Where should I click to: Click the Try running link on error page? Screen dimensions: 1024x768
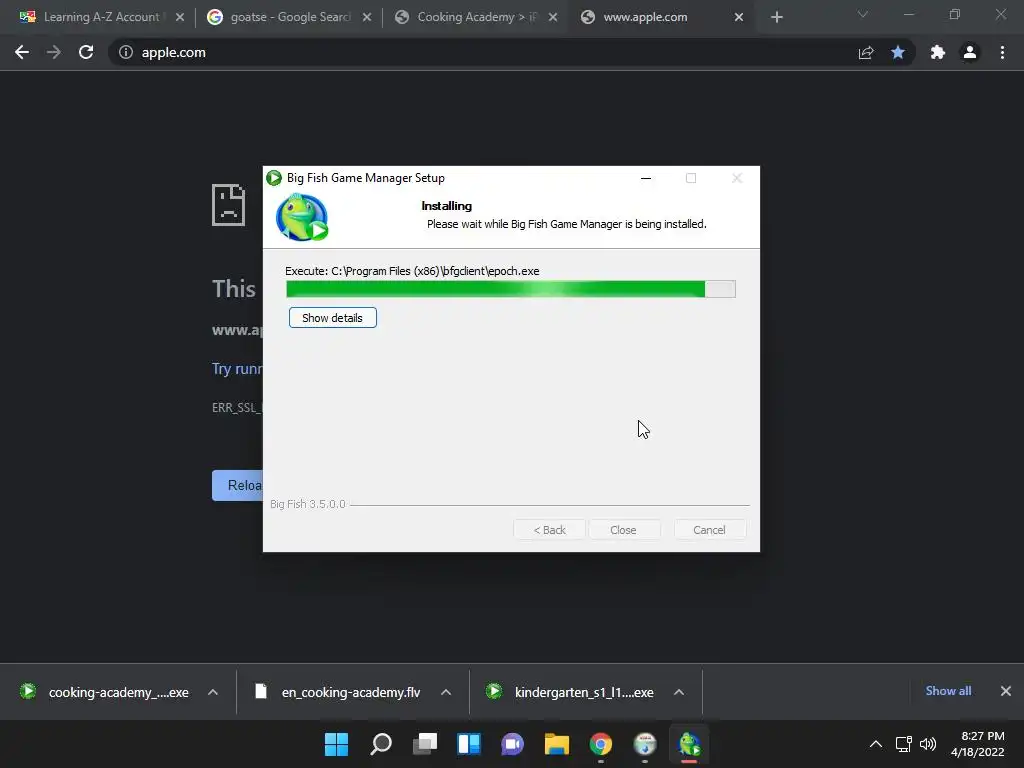[x=237, y=369]
